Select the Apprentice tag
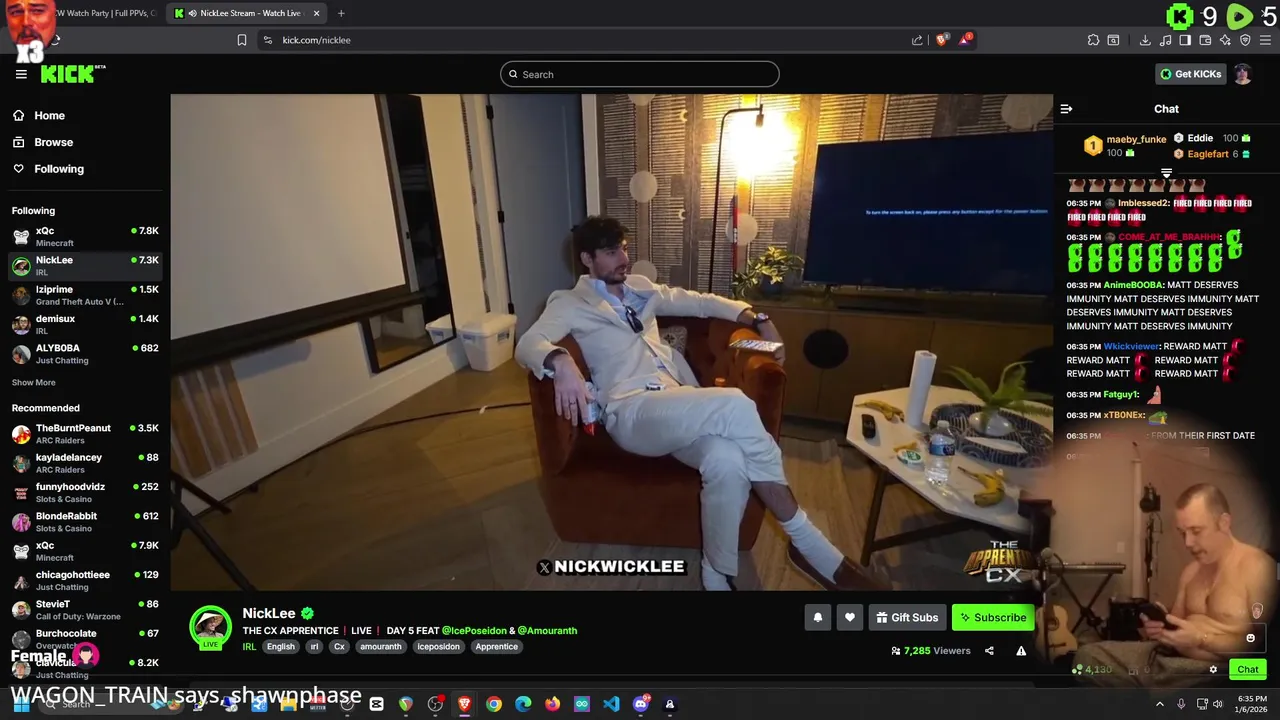The height and width of the screenshot is (720, 1280). (497, 647)
